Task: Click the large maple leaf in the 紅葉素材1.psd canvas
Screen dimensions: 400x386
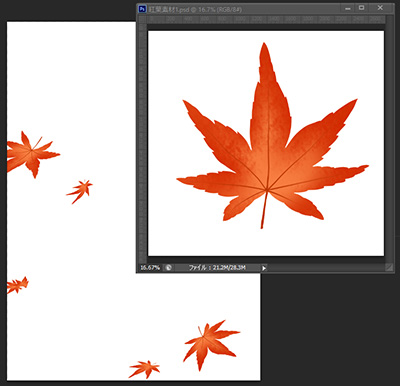Action: point(272,136)
